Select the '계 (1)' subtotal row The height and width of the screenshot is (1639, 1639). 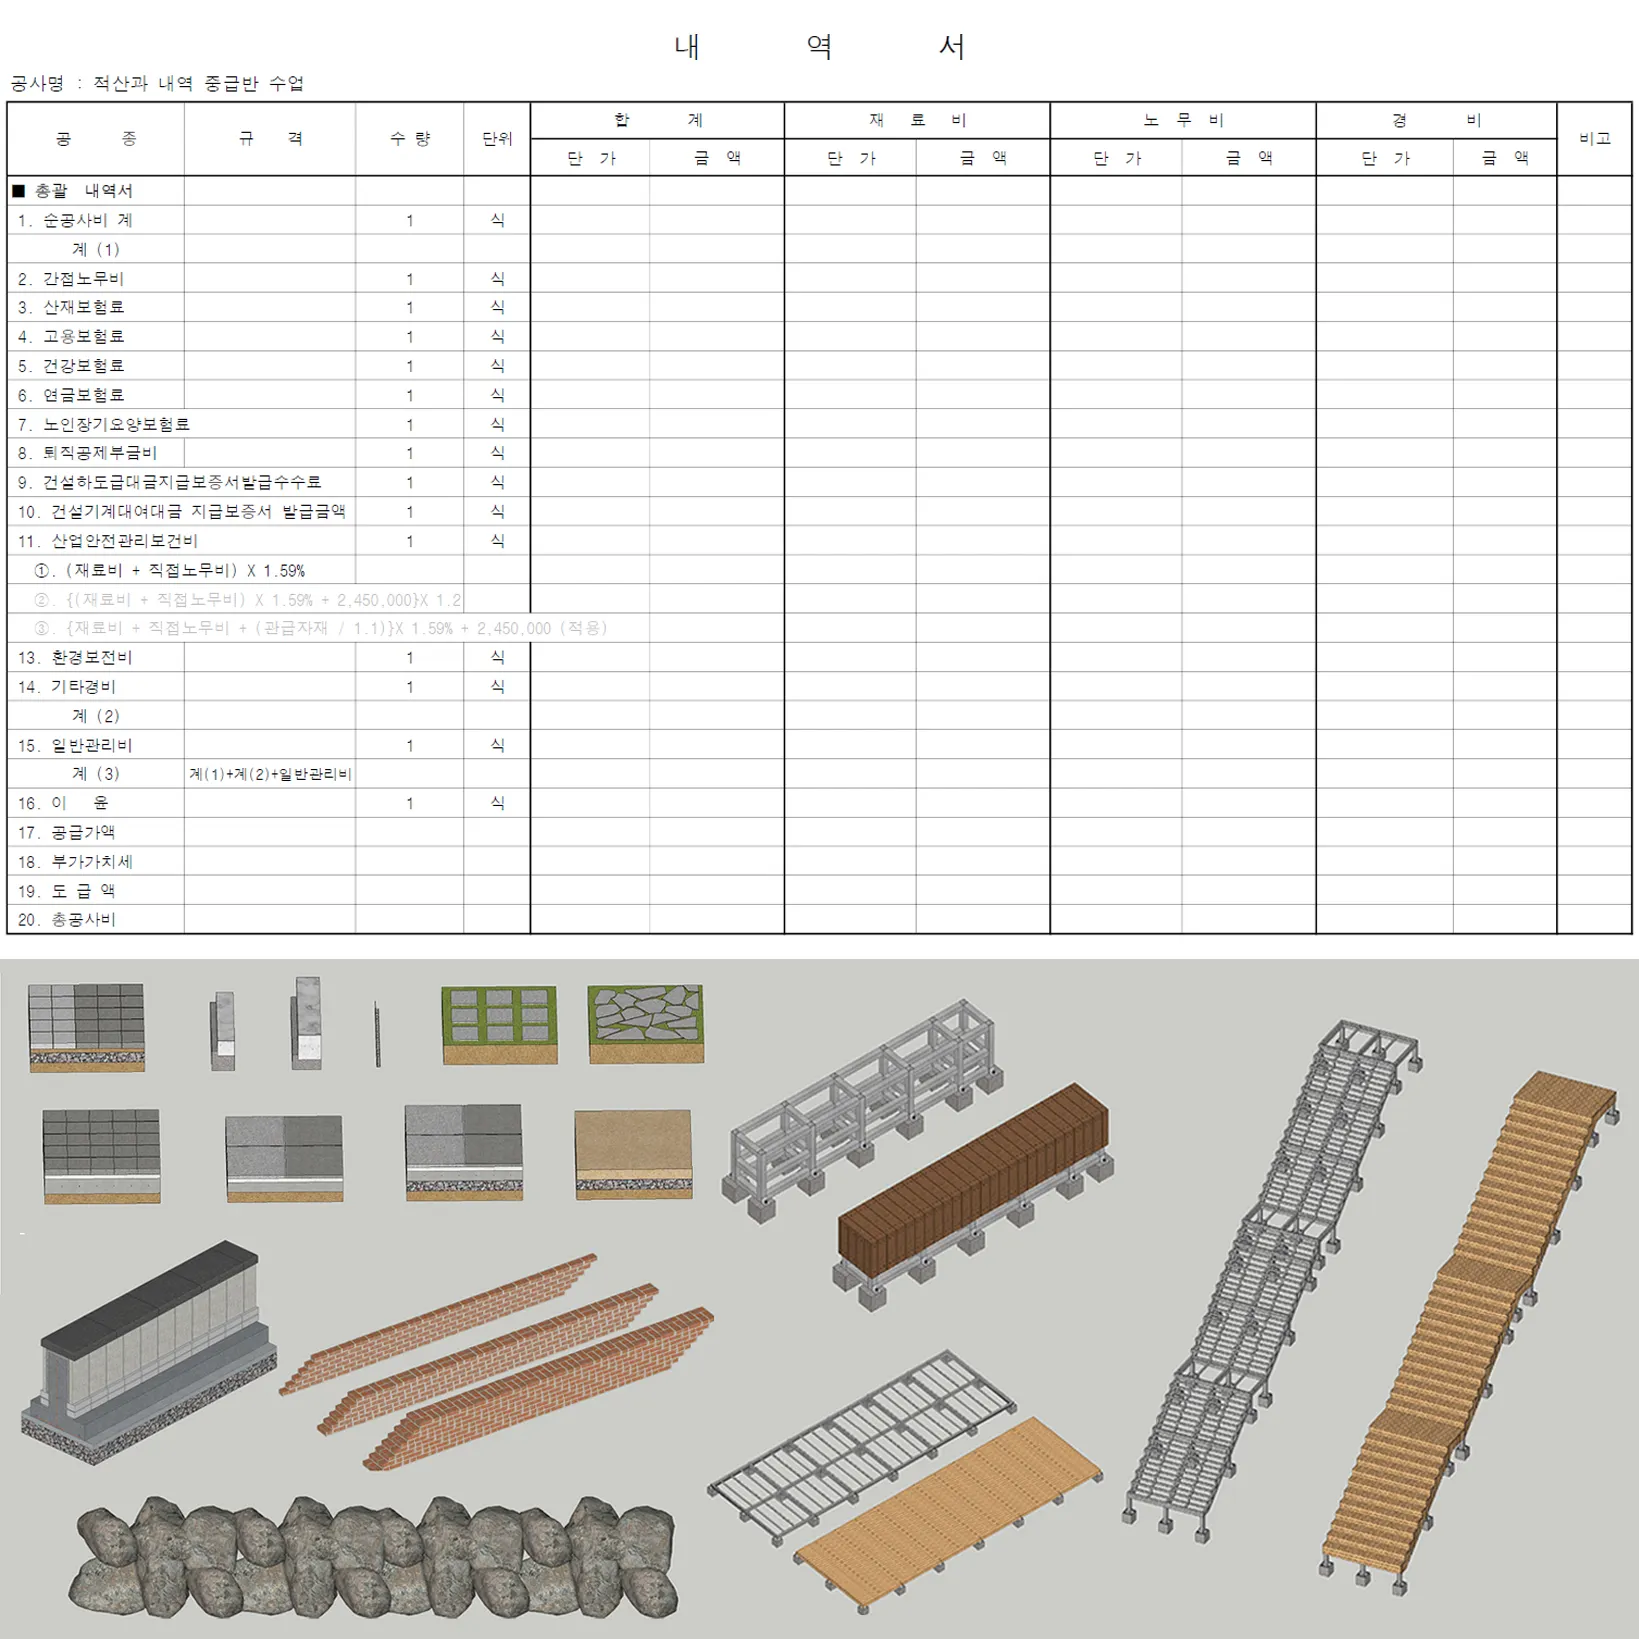819,249
